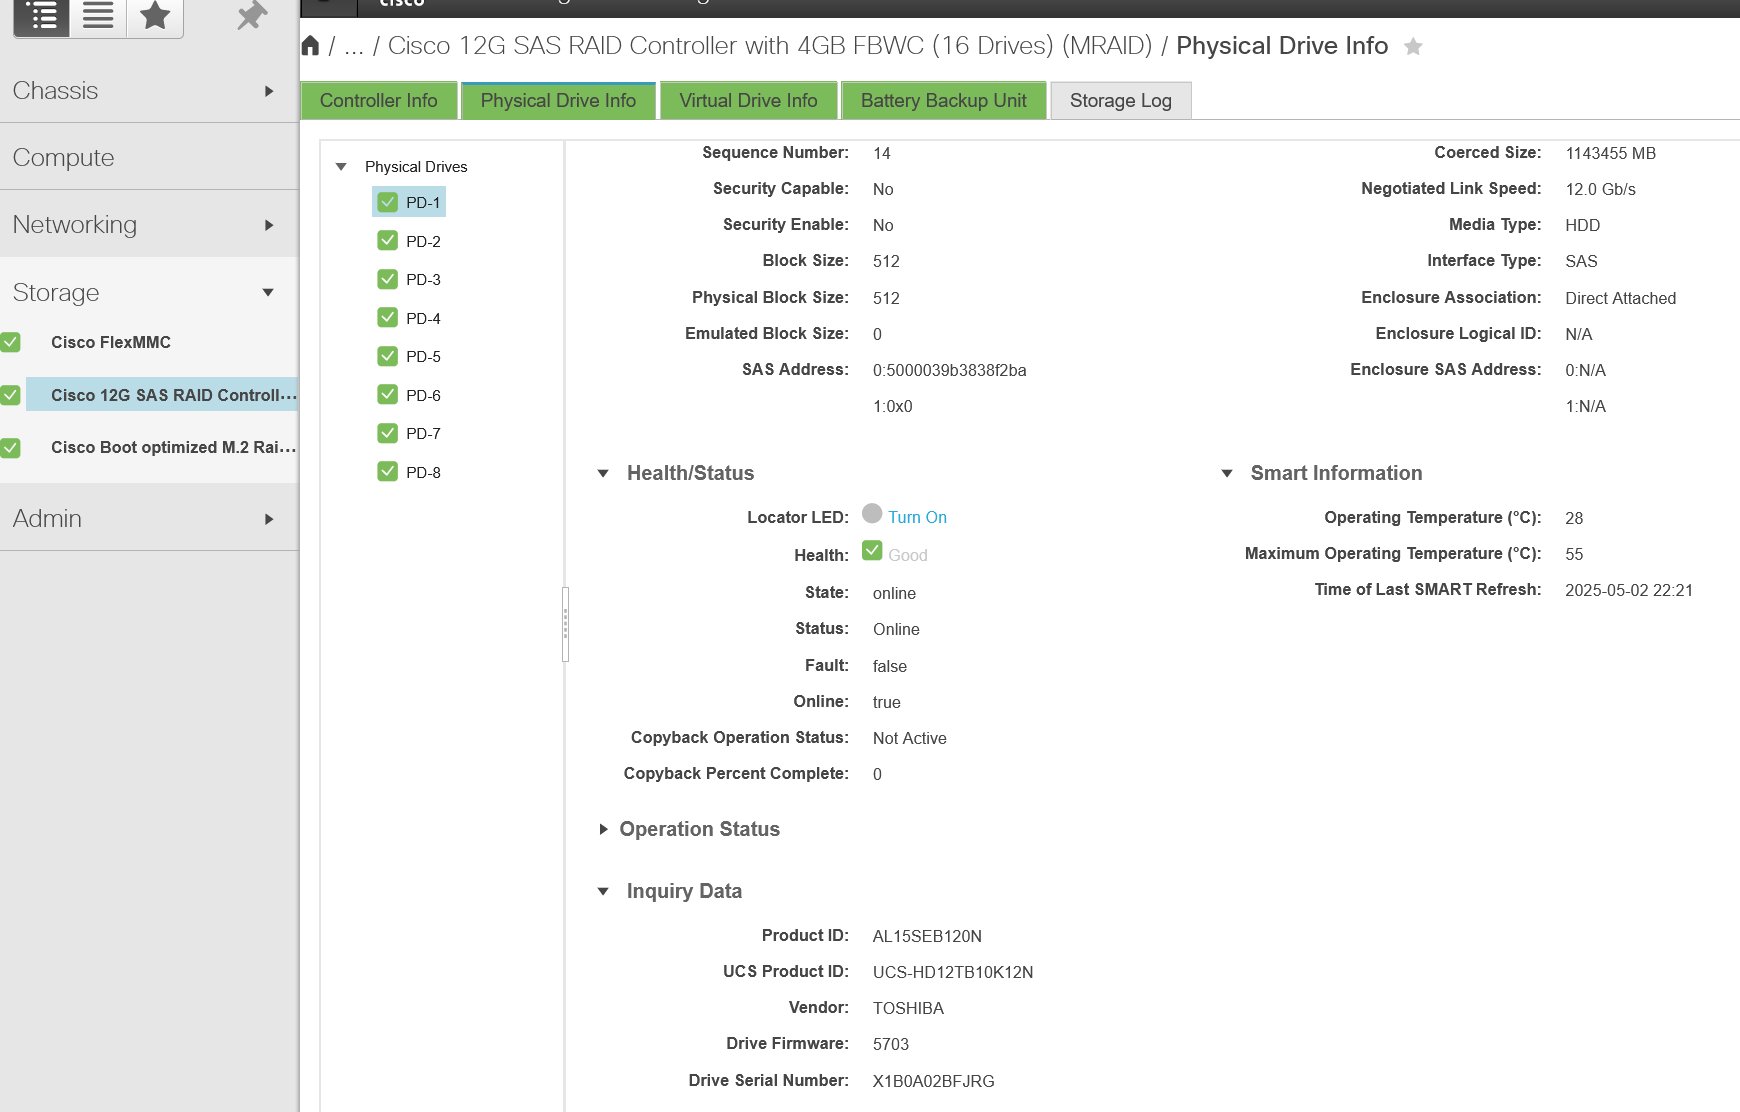Viewport: 1740px width, 1112px height.
Task: Expand the Chassis menu arrow
Action: click(x=268, y=91)
